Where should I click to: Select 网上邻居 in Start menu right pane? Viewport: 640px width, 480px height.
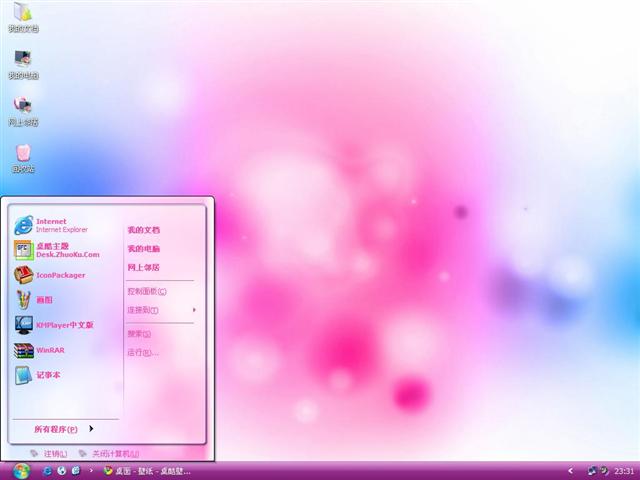144,267
